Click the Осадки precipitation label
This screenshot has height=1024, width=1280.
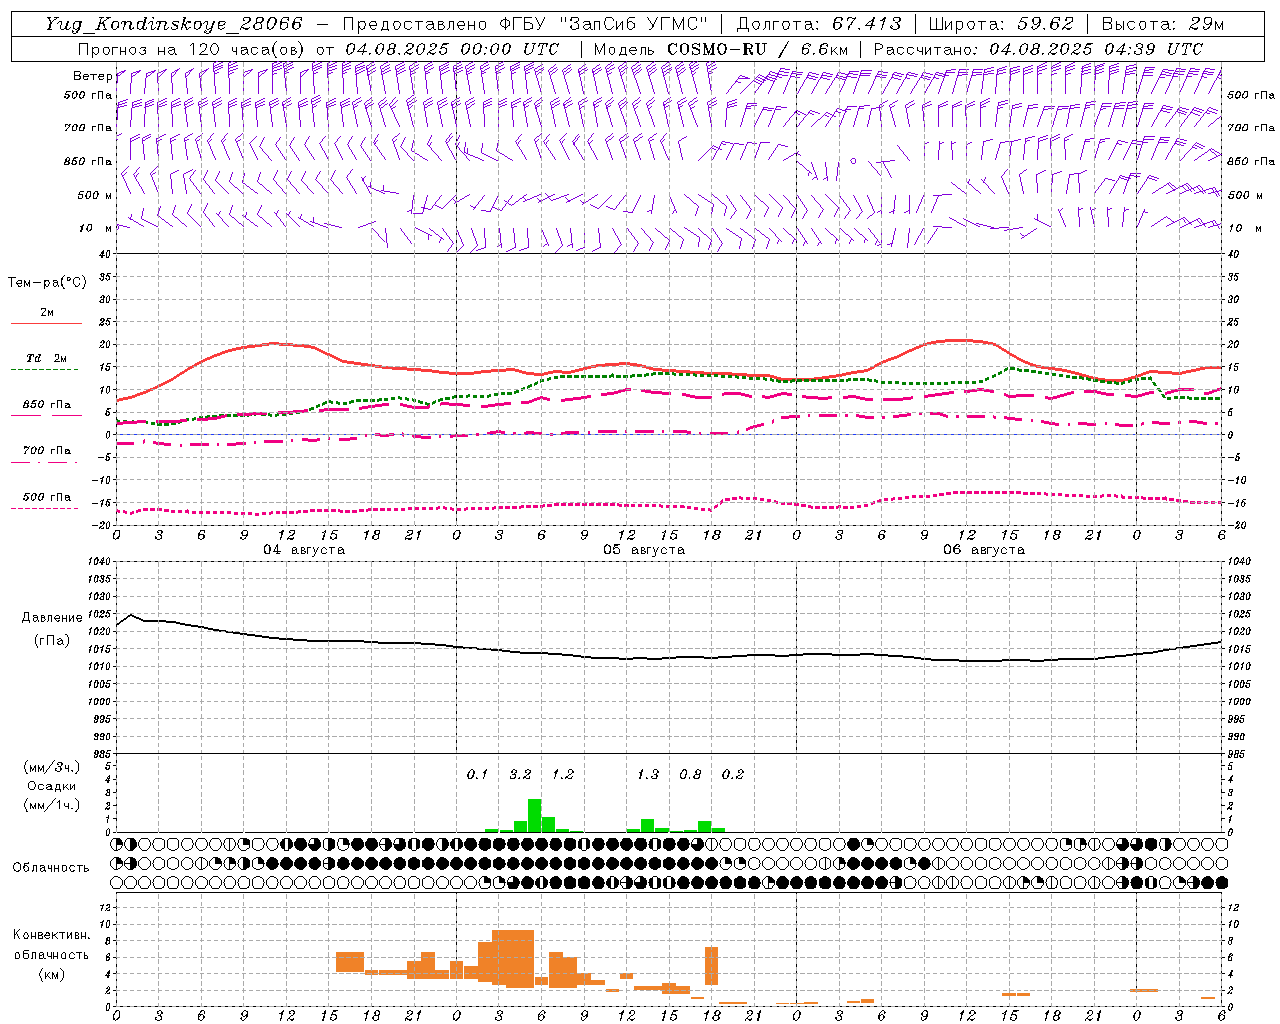(x=51, y=786)
